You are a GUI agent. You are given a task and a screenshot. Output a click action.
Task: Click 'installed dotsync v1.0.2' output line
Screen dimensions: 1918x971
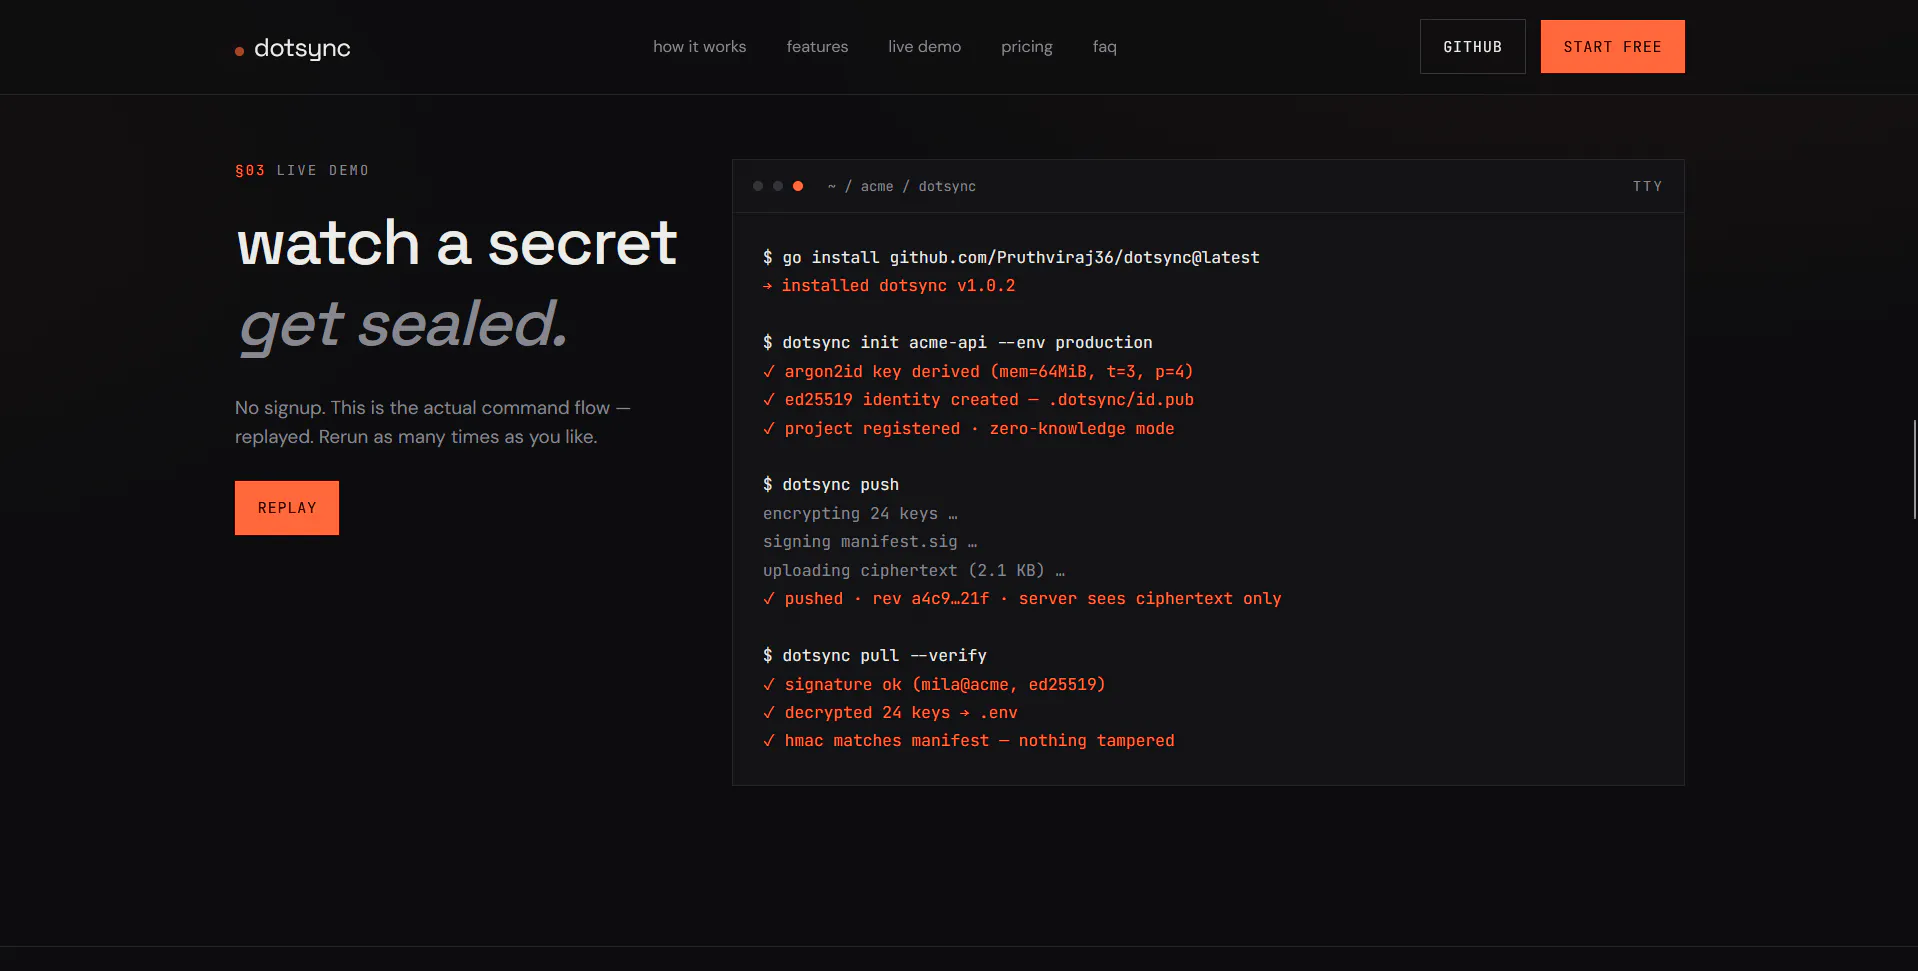[x=889, y=286]
